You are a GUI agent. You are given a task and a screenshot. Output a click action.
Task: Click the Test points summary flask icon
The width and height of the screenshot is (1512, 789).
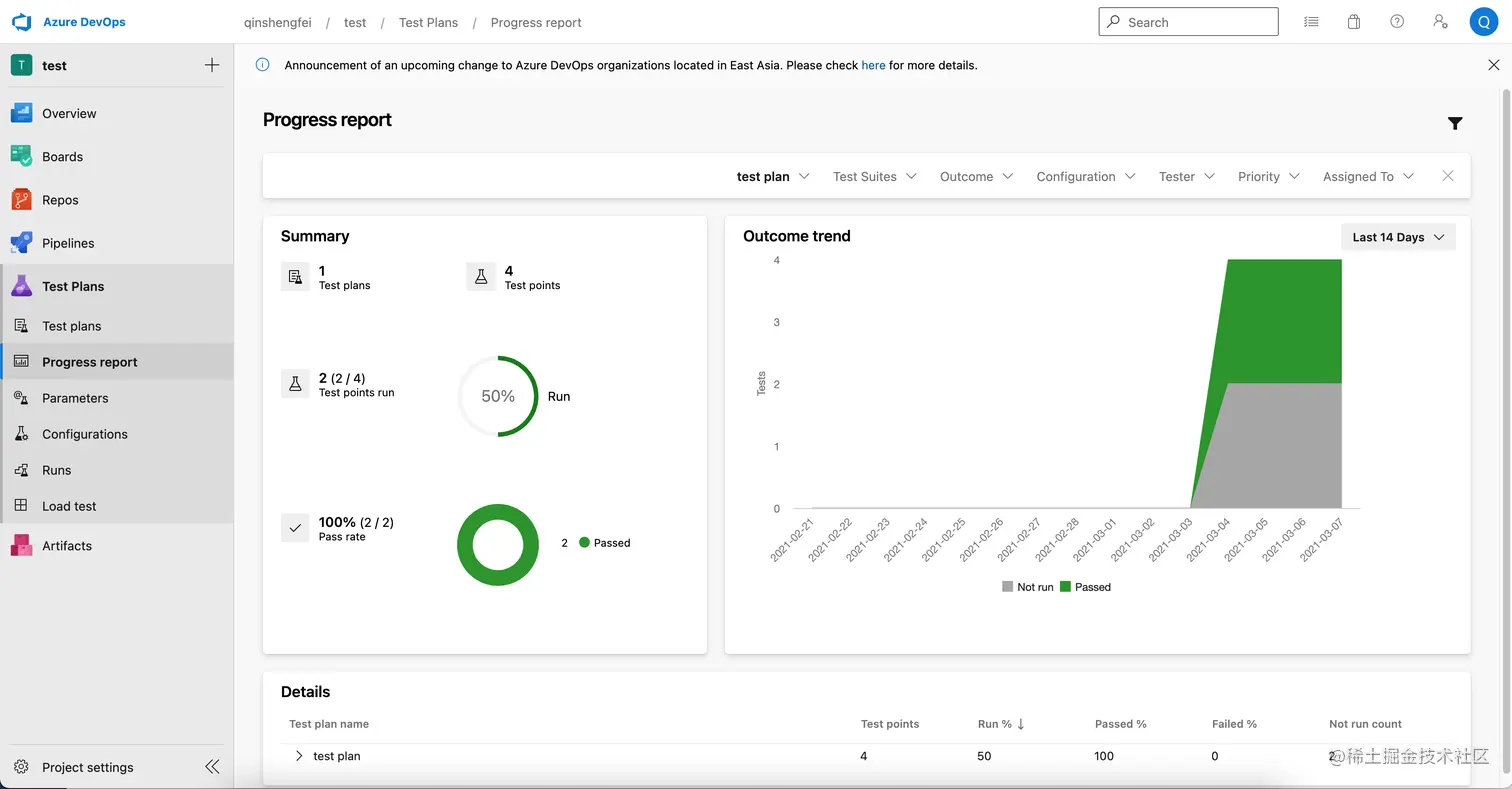[x=481, y=277]
